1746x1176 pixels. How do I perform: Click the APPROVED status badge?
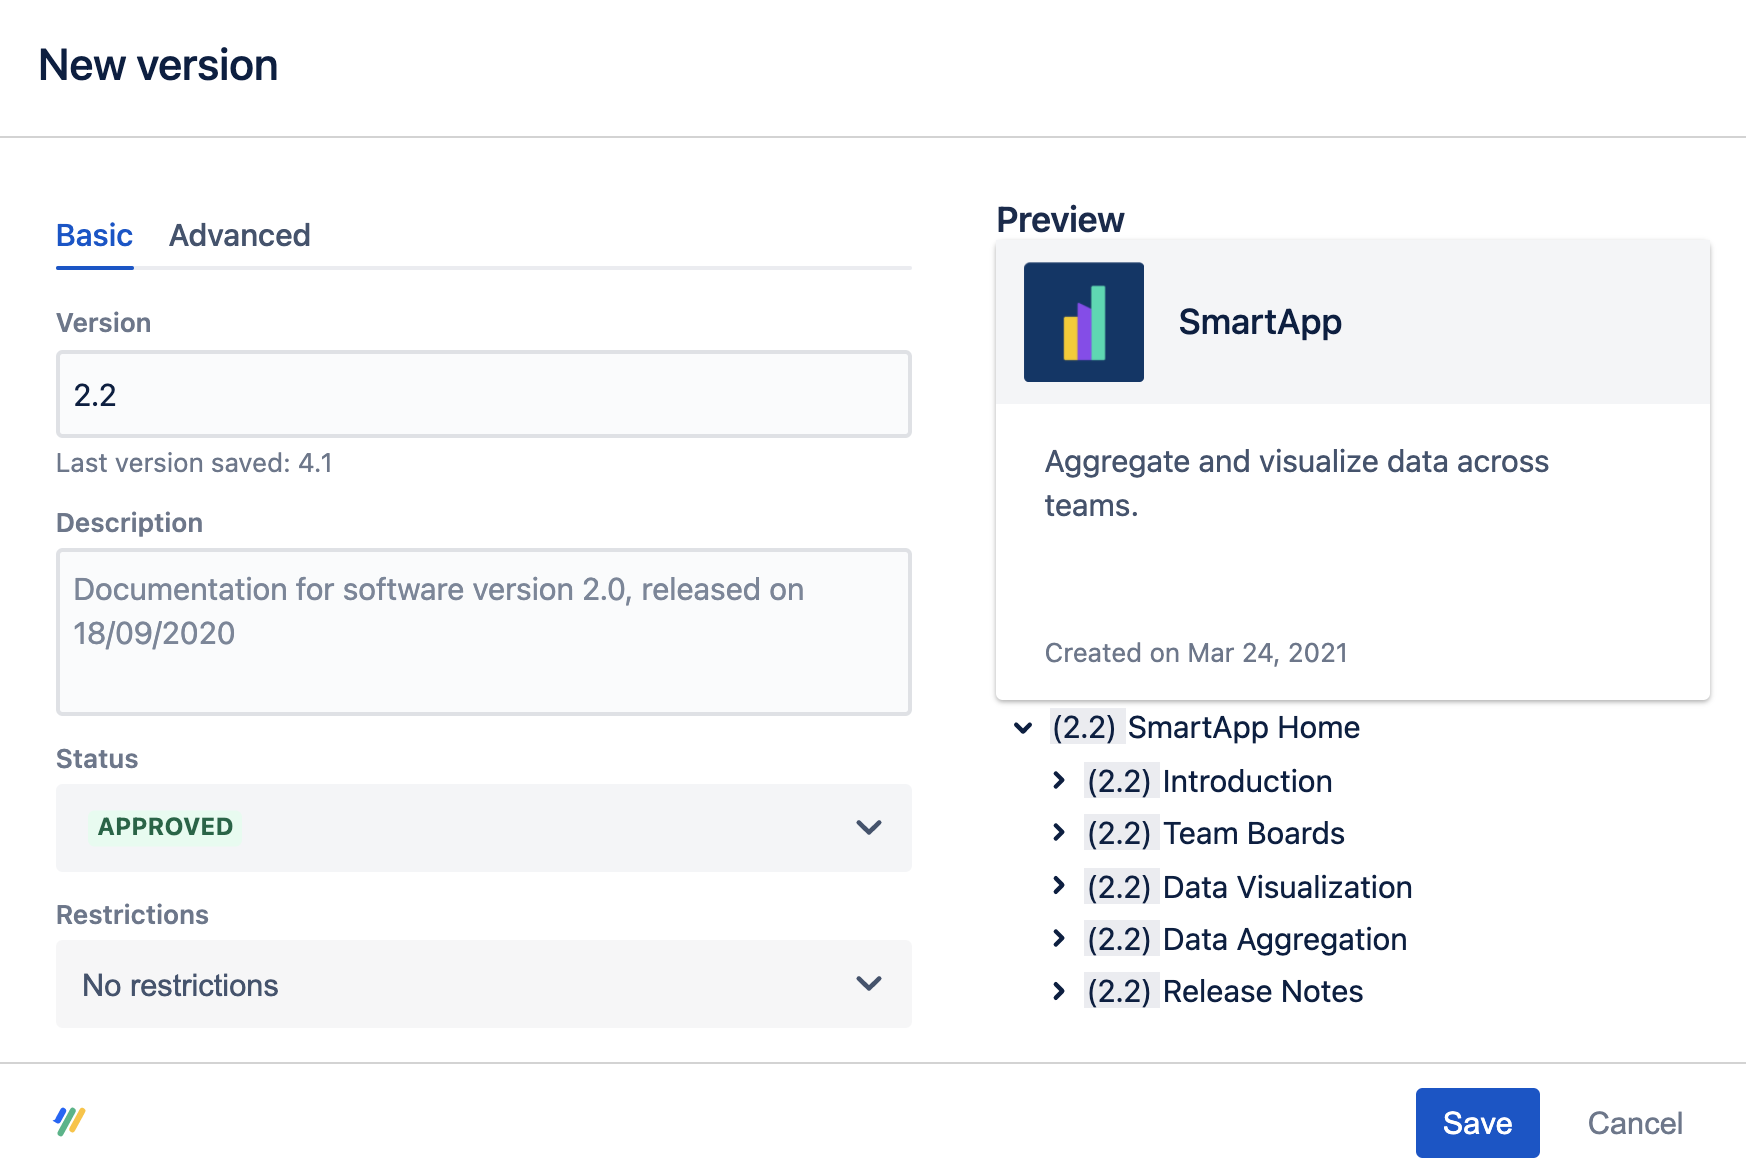[x=165, y=827]
